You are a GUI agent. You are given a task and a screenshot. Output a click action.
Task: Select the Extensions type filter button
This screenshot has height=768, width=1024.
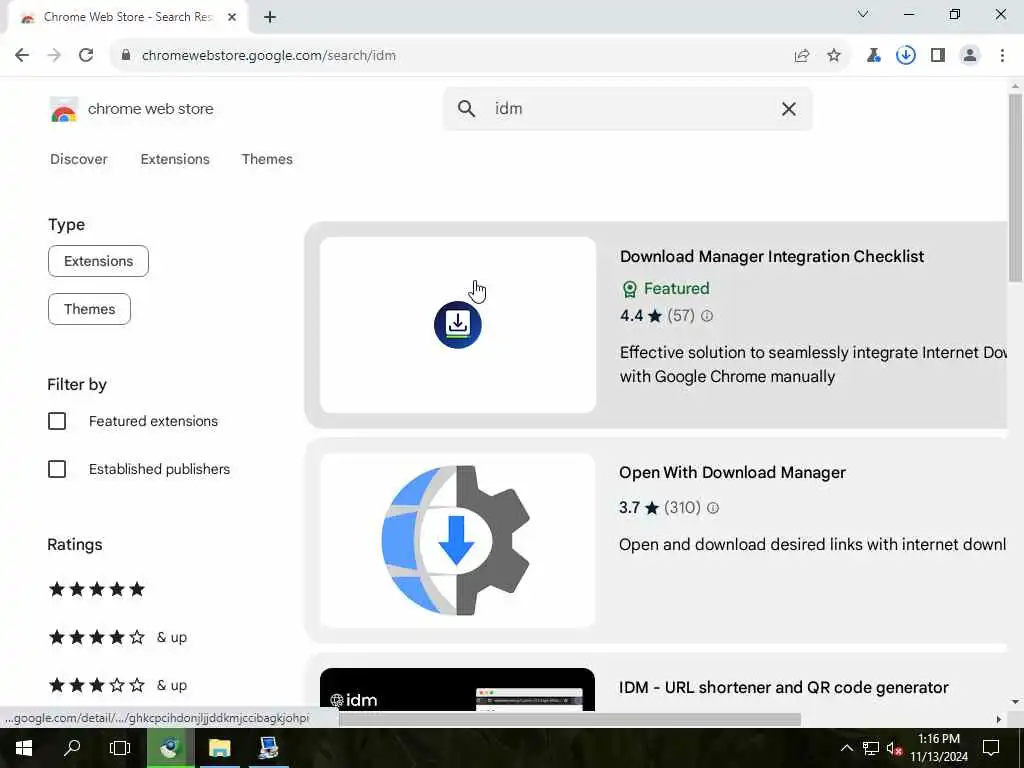coord(99,261)
